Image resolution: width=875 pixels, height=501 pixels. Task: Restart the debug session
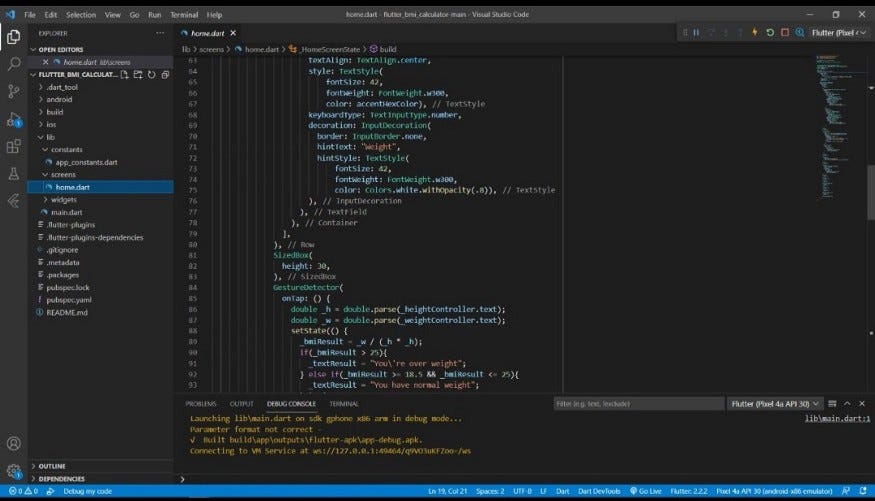(x=770, y=33)
